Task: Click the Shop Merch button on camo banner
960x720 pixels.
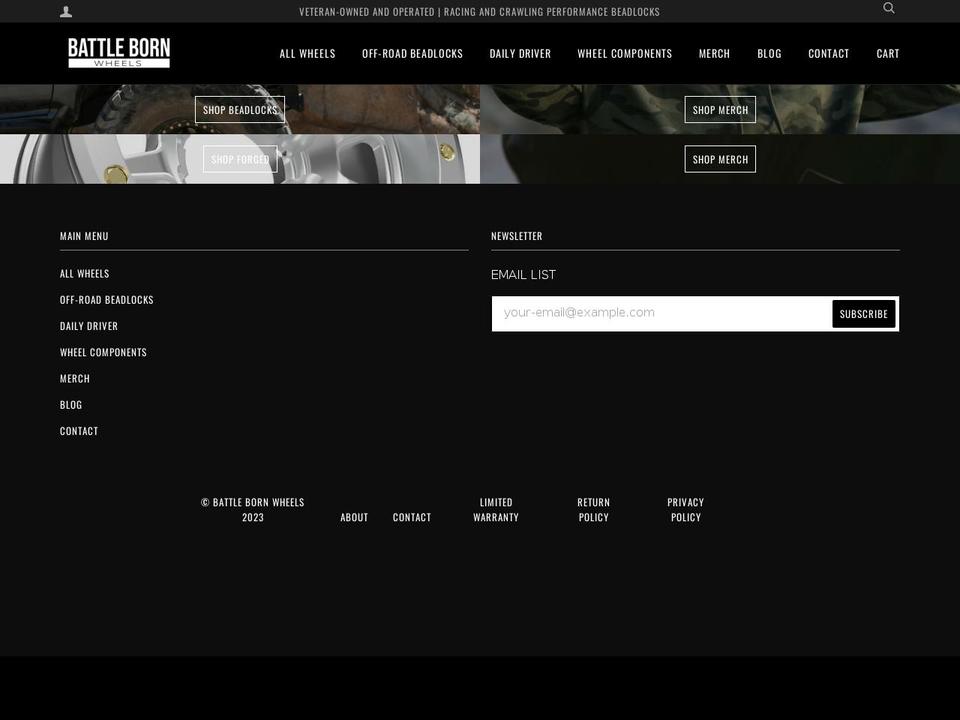Action: click(720, 110)
